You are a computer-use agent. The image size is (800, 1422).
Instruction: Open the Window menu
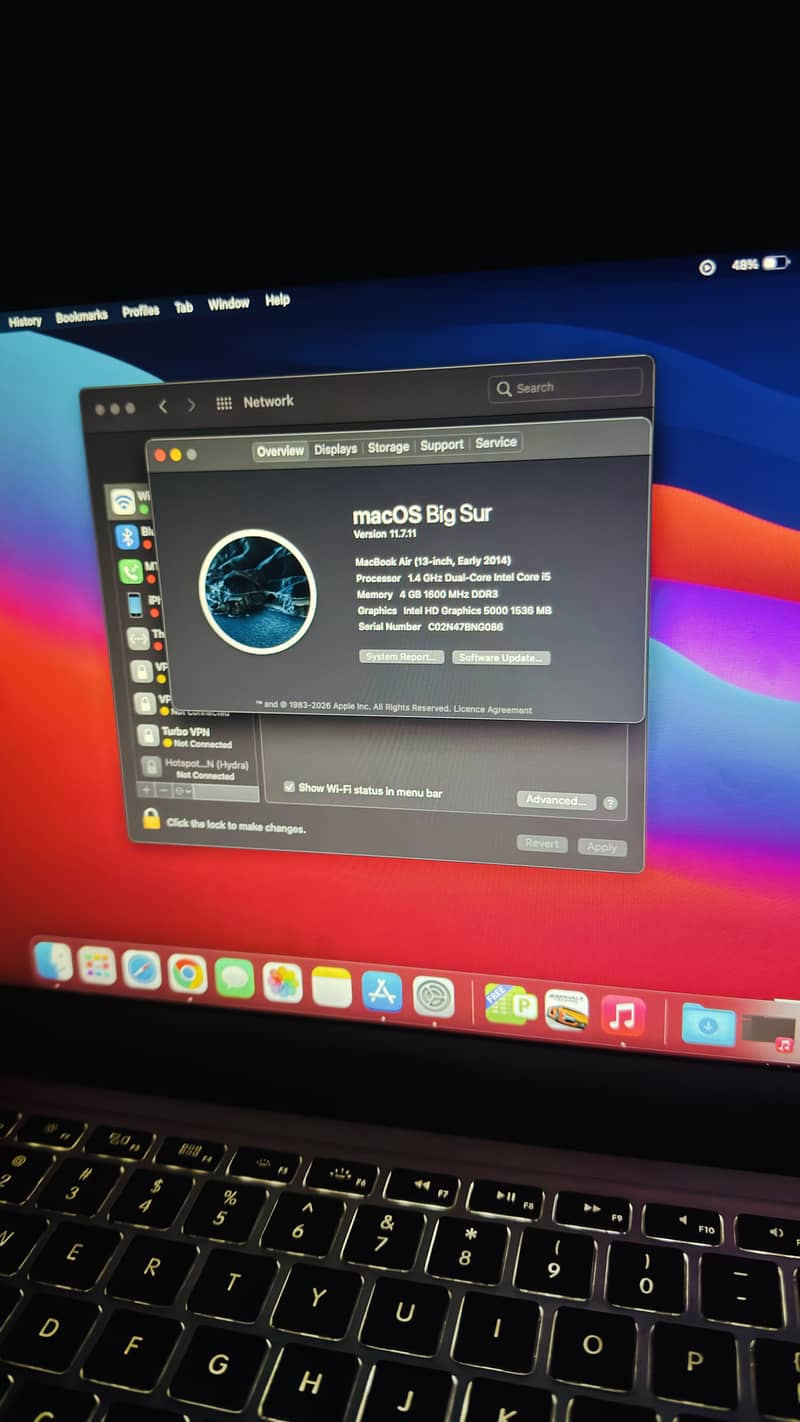(229, 303)
